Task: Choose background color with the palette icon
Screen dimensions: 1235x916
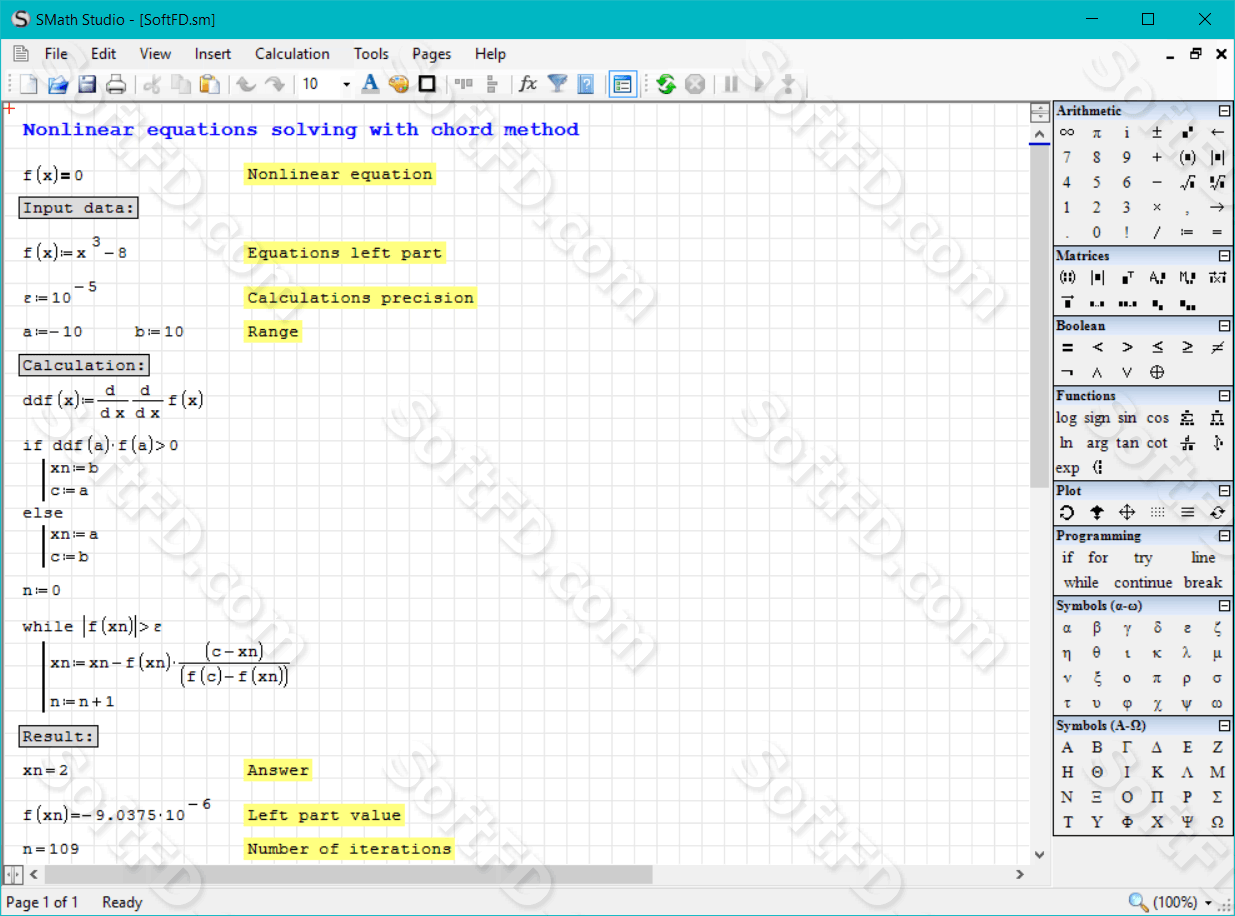Action: tap(398, 84)
